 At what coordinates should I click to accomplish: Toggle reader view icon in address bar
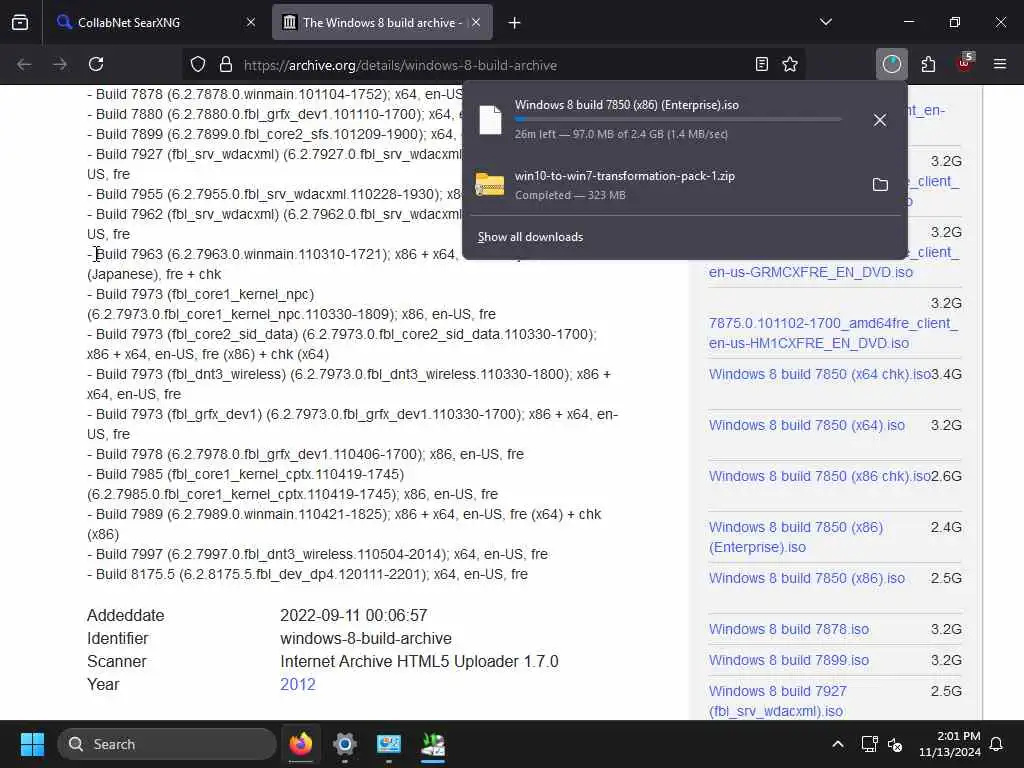tap(761, 64)
